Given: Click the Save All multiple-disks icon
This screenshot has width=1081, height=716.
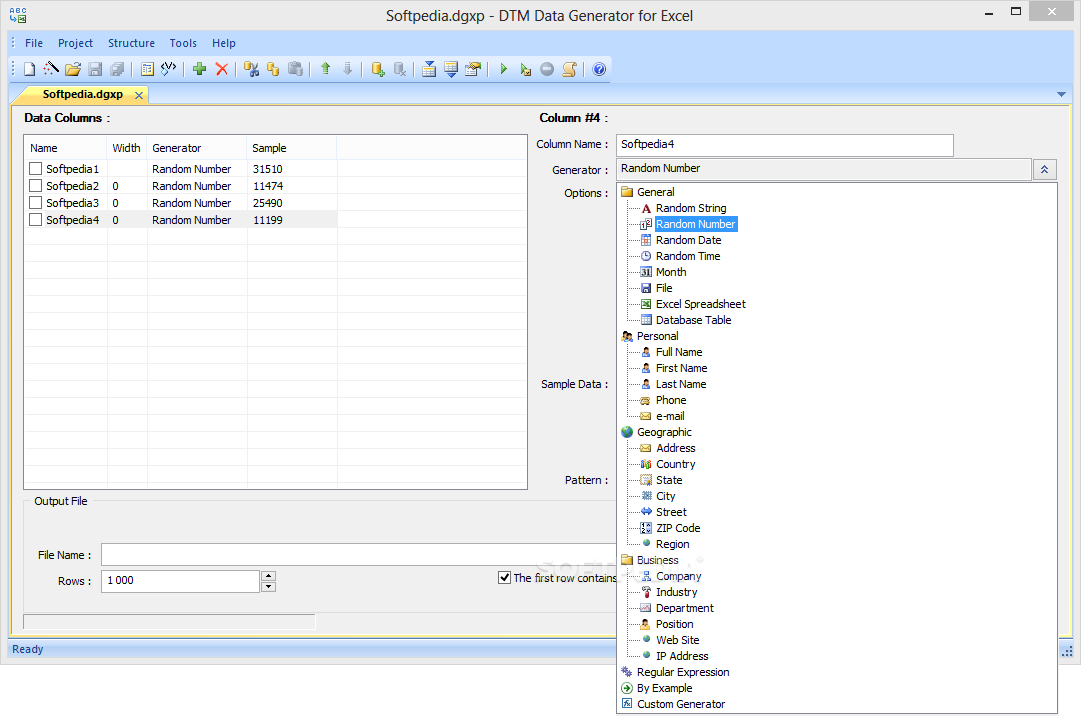Looking at the screenshot, I should pos(117,69).
